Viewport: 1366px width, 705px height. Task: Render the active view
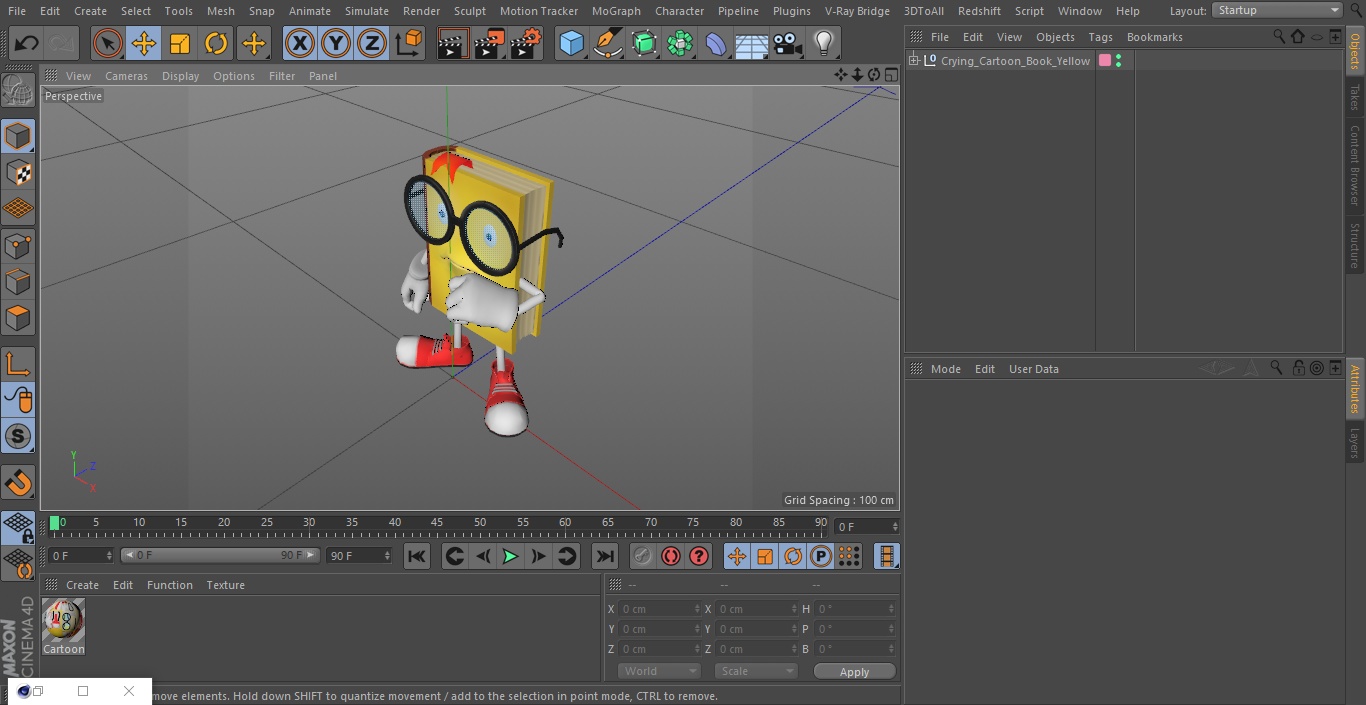pyautogui.click(x=453, y=43)
